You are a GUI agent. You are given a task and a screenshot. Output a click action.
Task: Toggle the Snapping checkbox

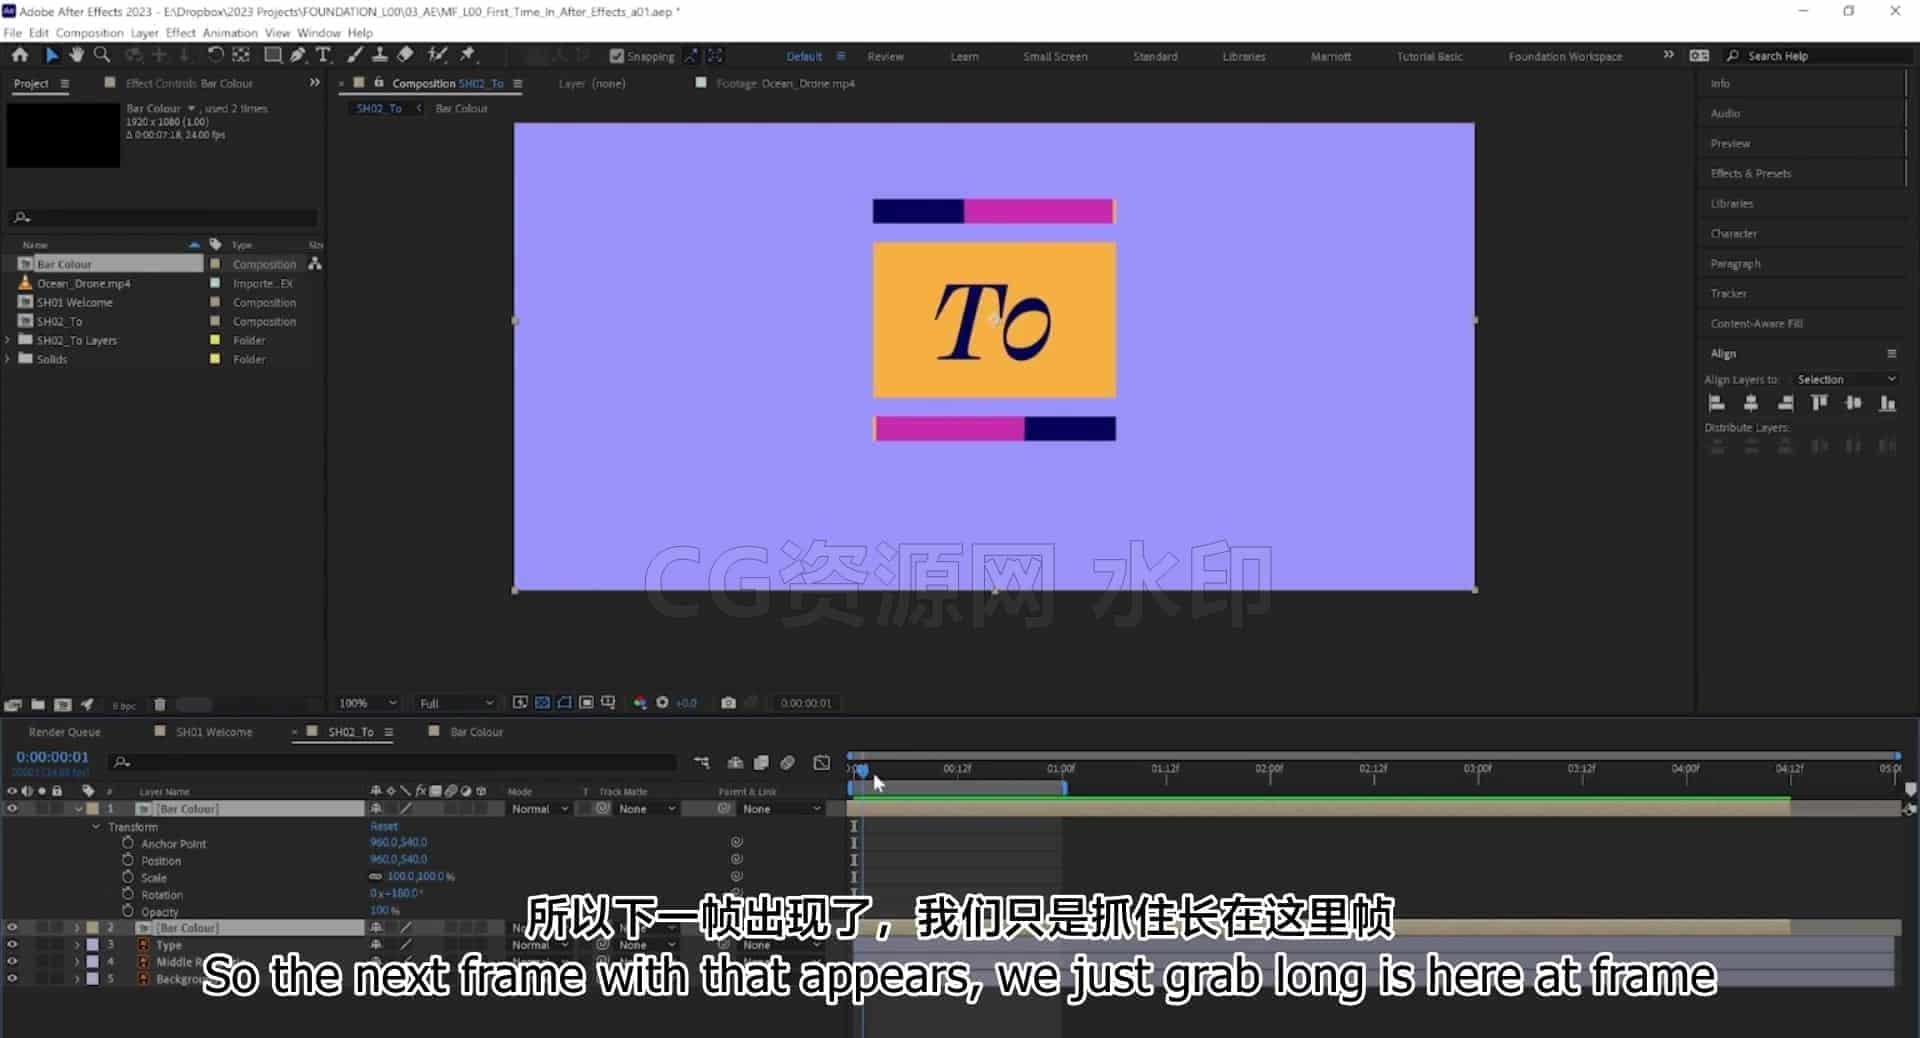coord(617,56)
